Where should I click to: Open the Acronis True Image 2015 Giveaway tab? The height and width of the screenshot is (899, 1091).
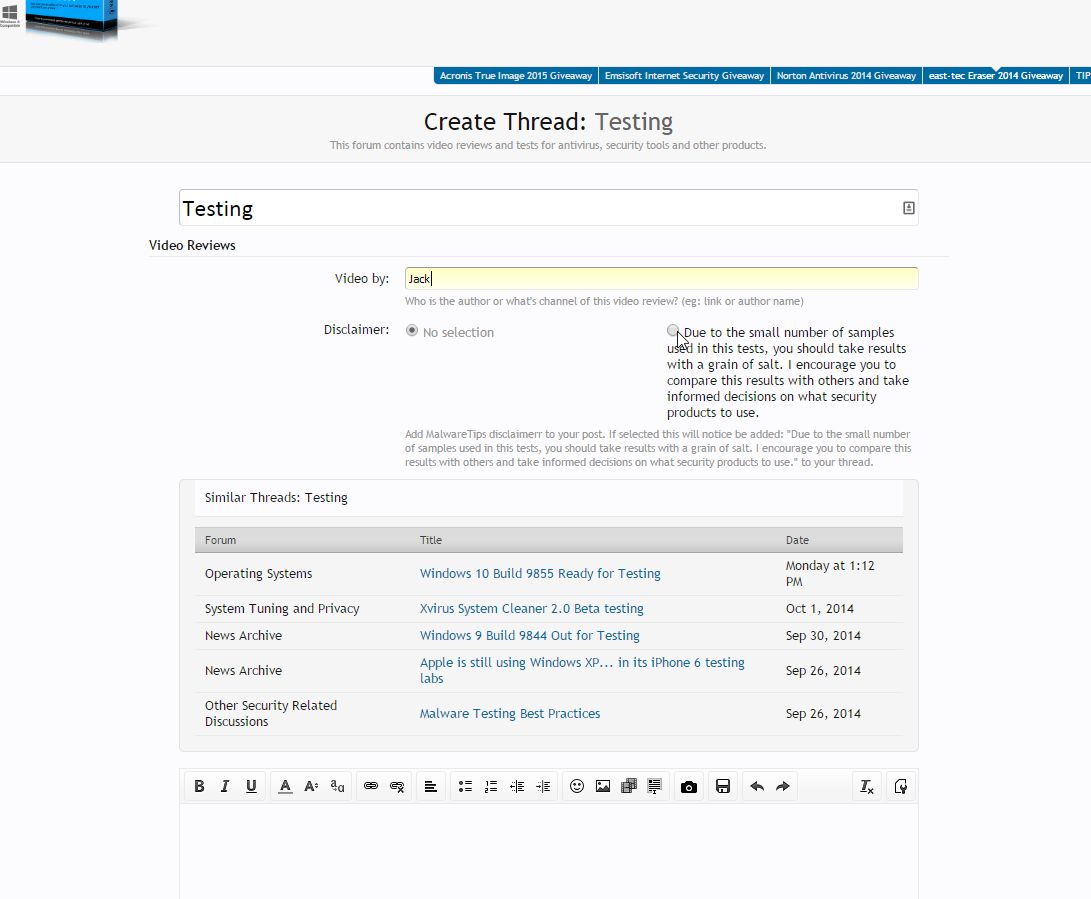(516, 76)
